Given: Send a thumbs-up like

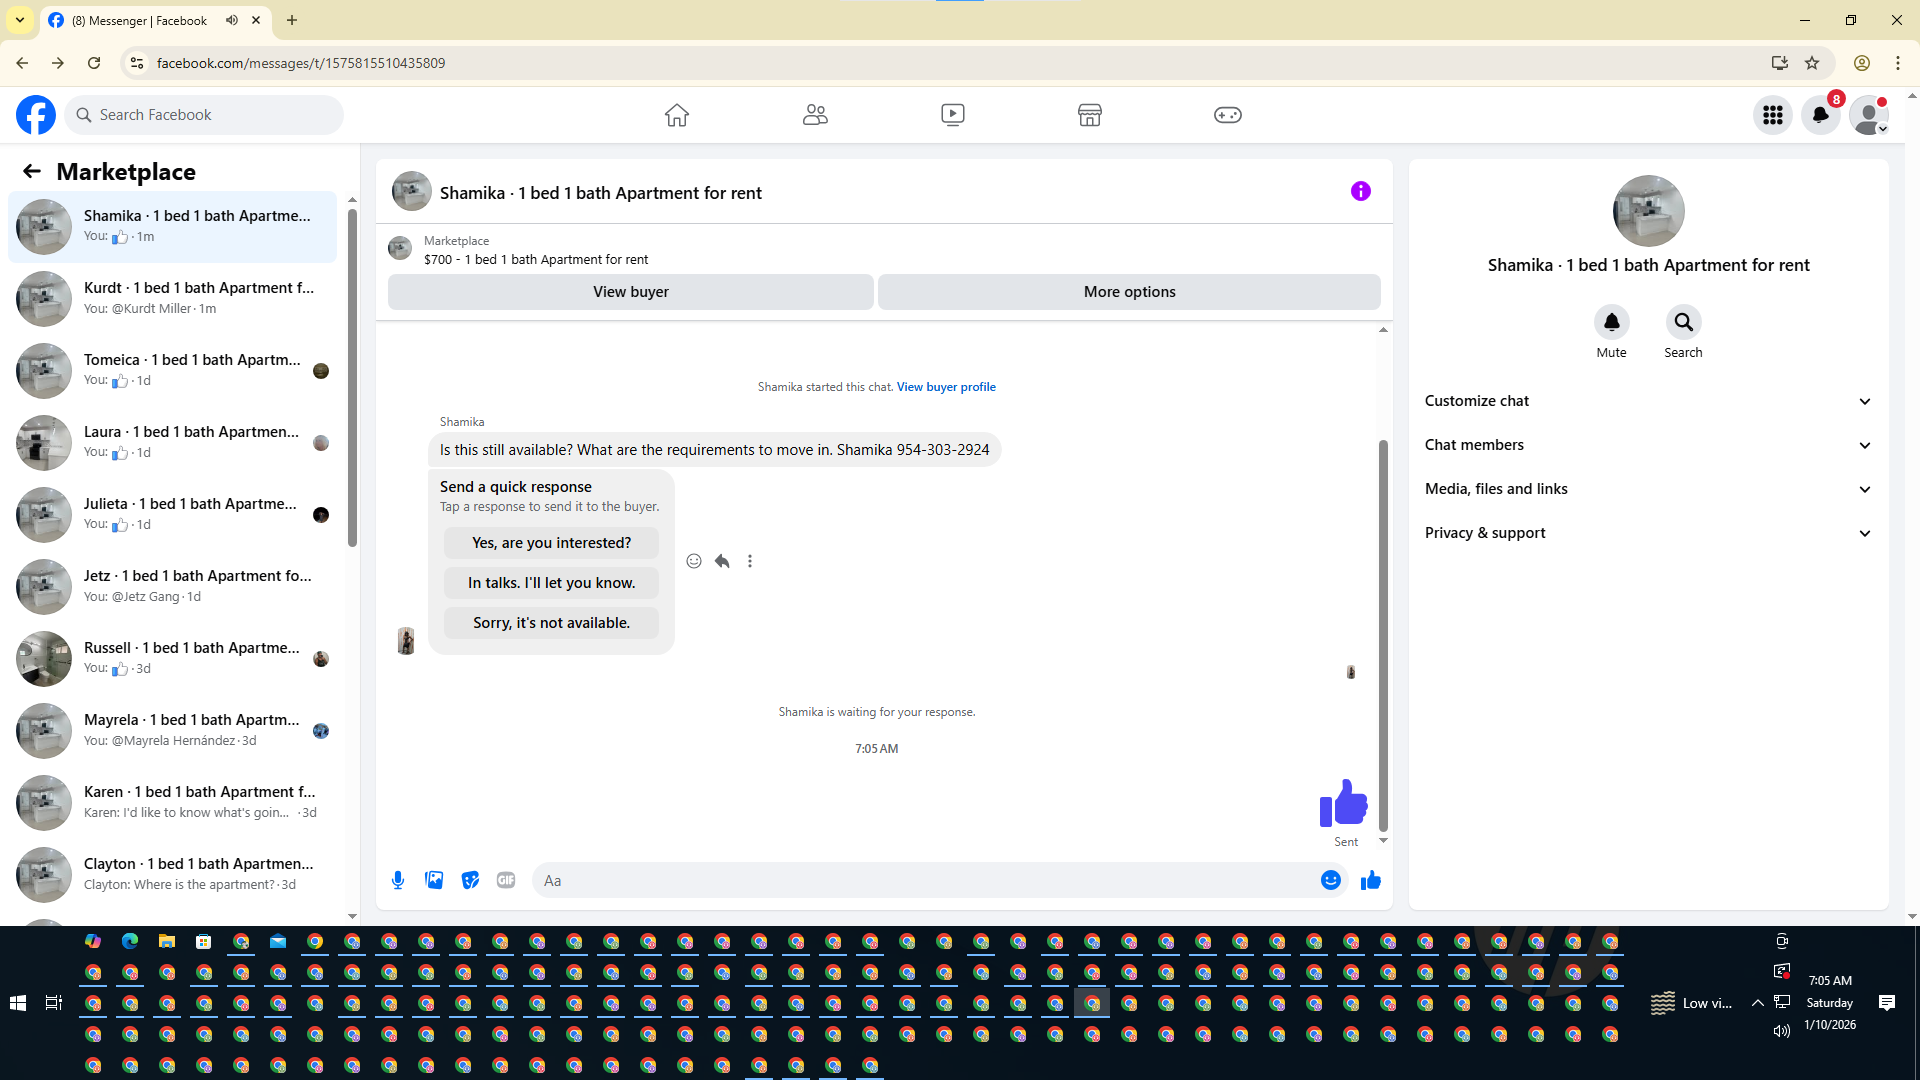Looking at the screenshot, I should (1370, 880).
